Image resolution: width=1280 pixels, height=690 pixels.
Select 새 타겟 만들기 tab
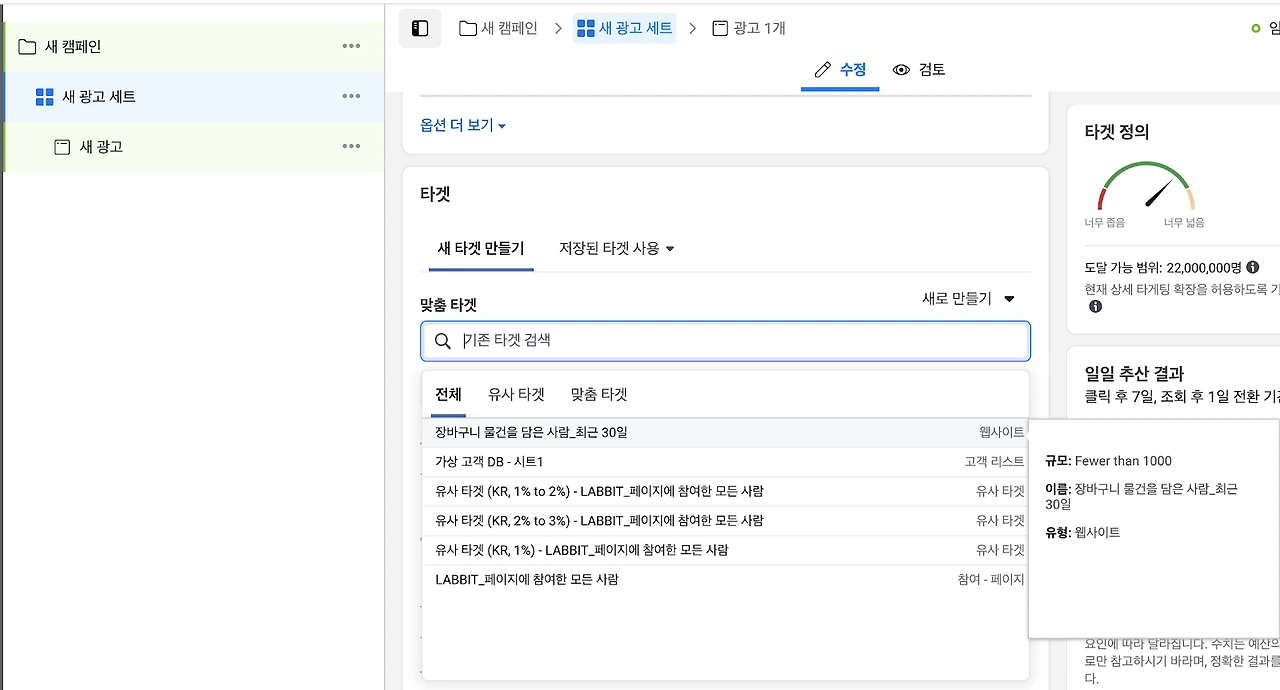click(481, 248)
